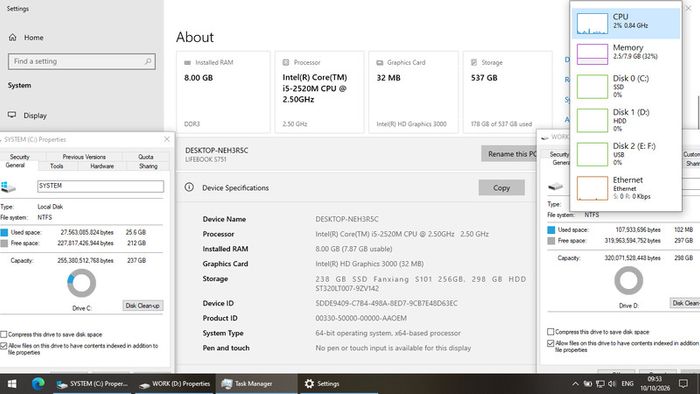Open the taskbar clock and date
The image size is (700, 394).
tap(655, 384)
